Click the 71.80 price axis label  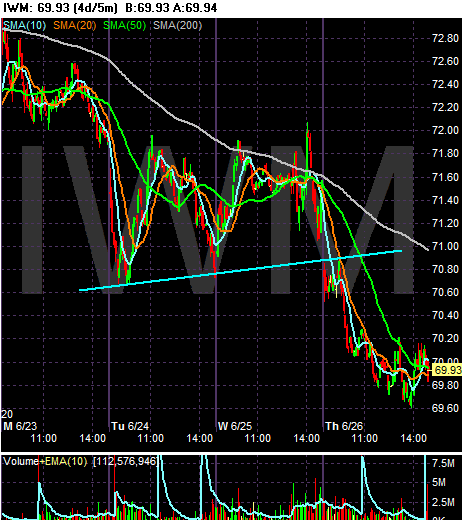(445, 154)
